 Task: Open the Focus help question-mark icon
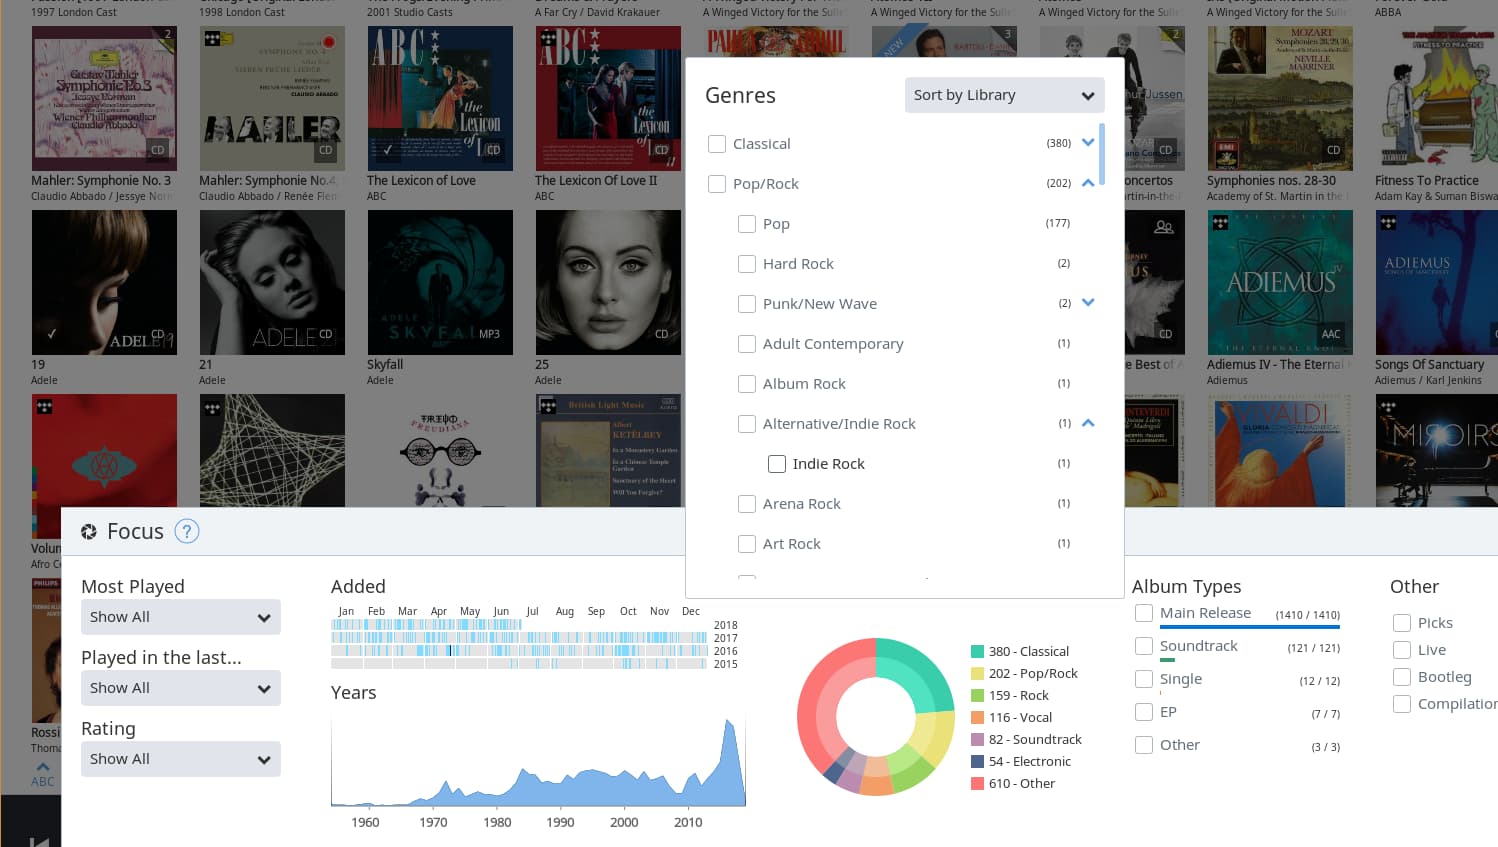pos(187,531)
